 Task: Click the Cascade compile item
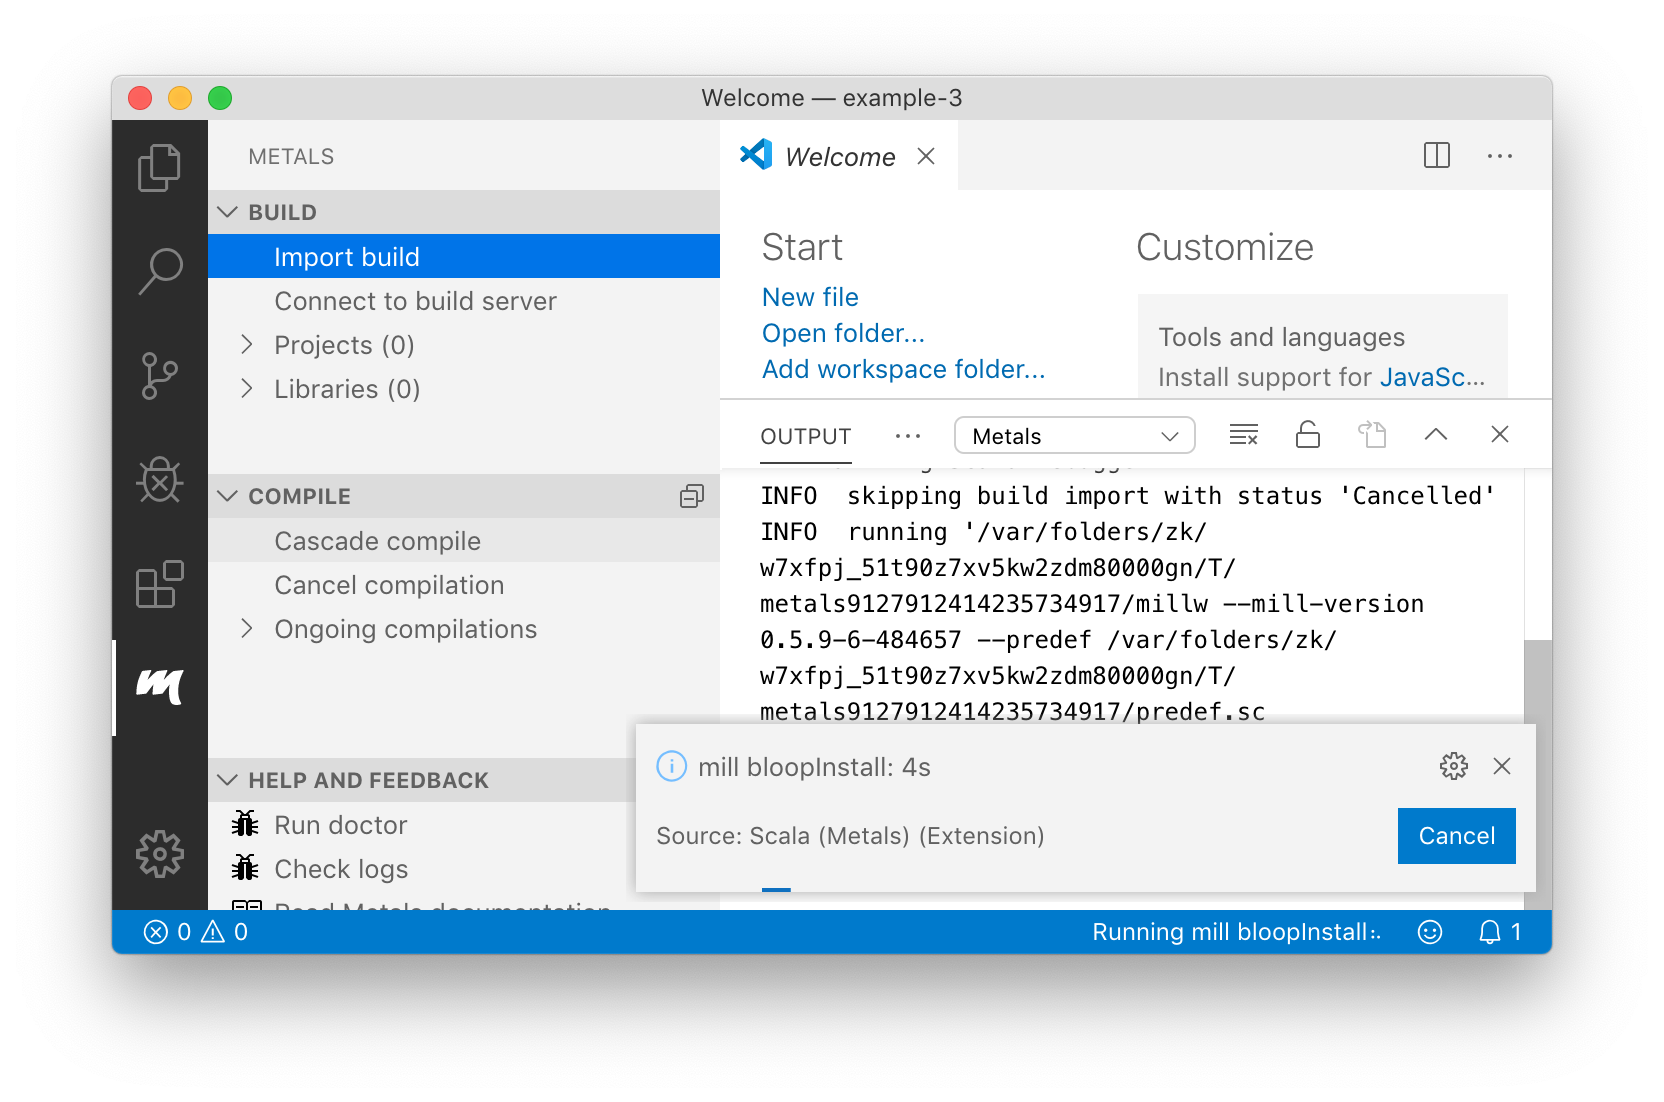(x=464, y=540)
